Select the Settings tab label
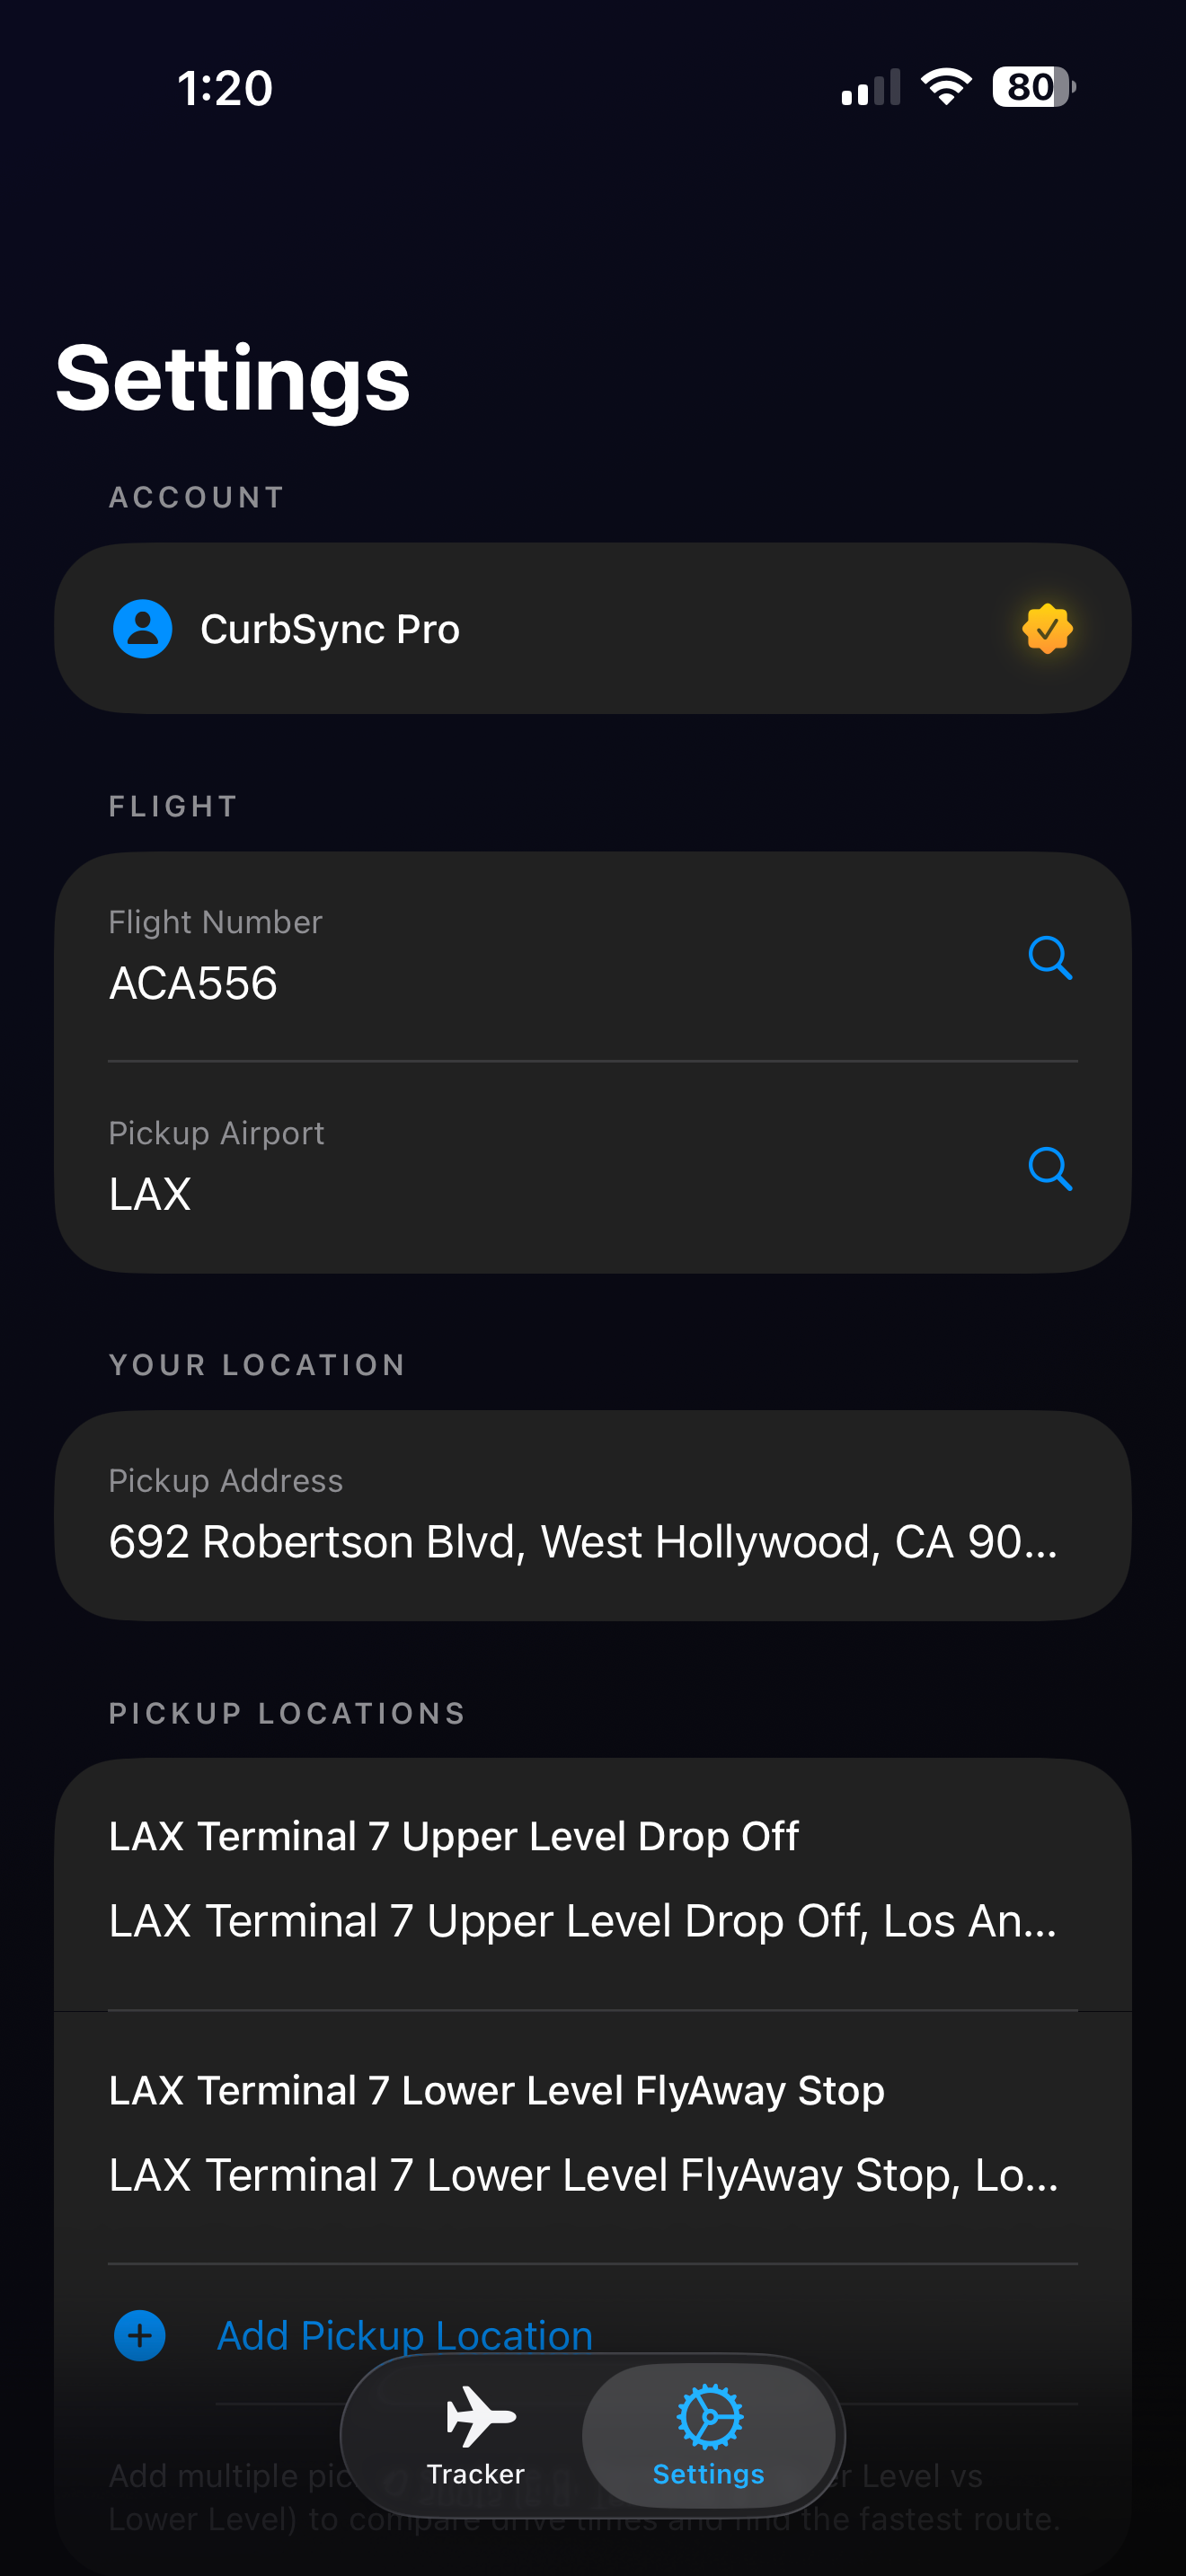This screenshot has width=1186, height=2576. point(708,2474)
